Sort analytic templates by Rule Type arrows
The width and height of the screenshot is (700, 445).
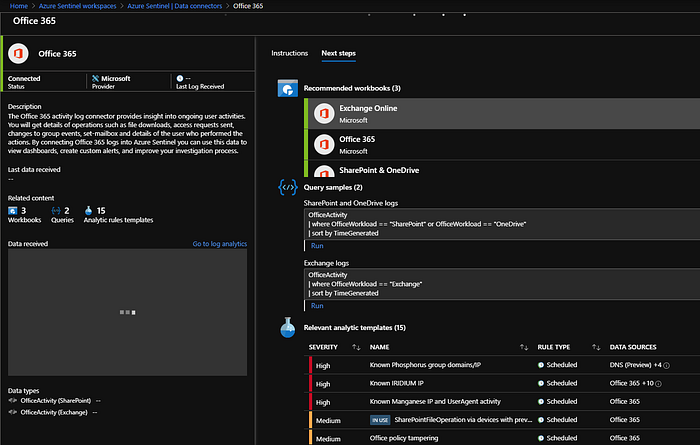pos(596,347)
